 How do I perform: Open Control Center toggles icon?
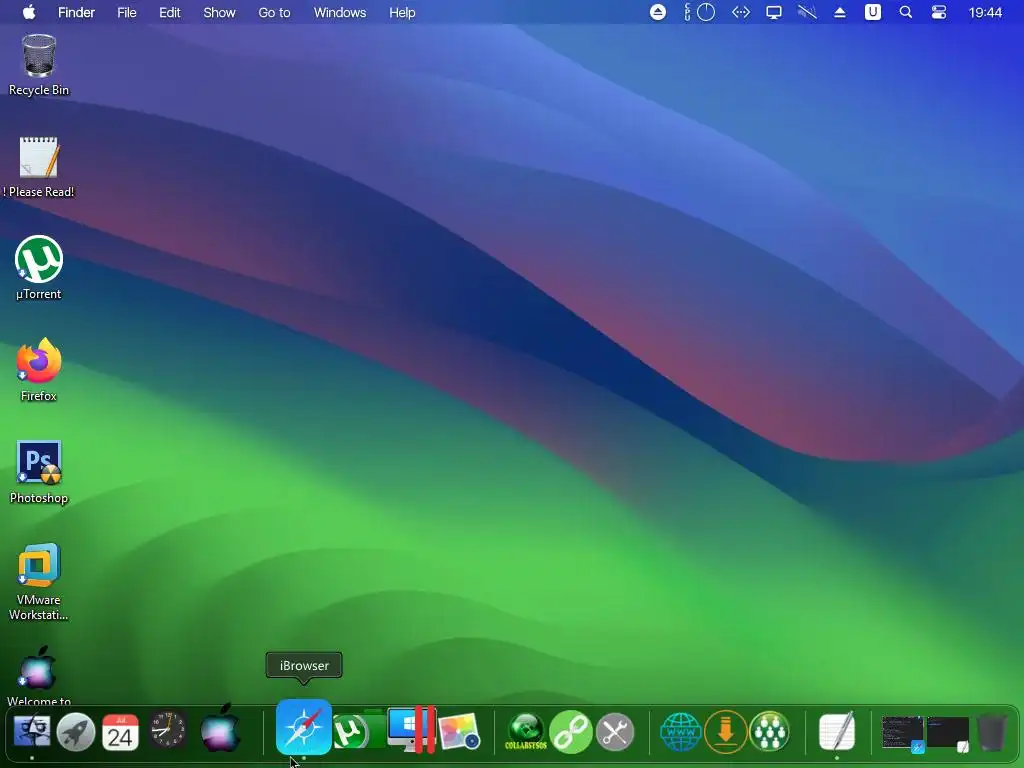[938, 12]
